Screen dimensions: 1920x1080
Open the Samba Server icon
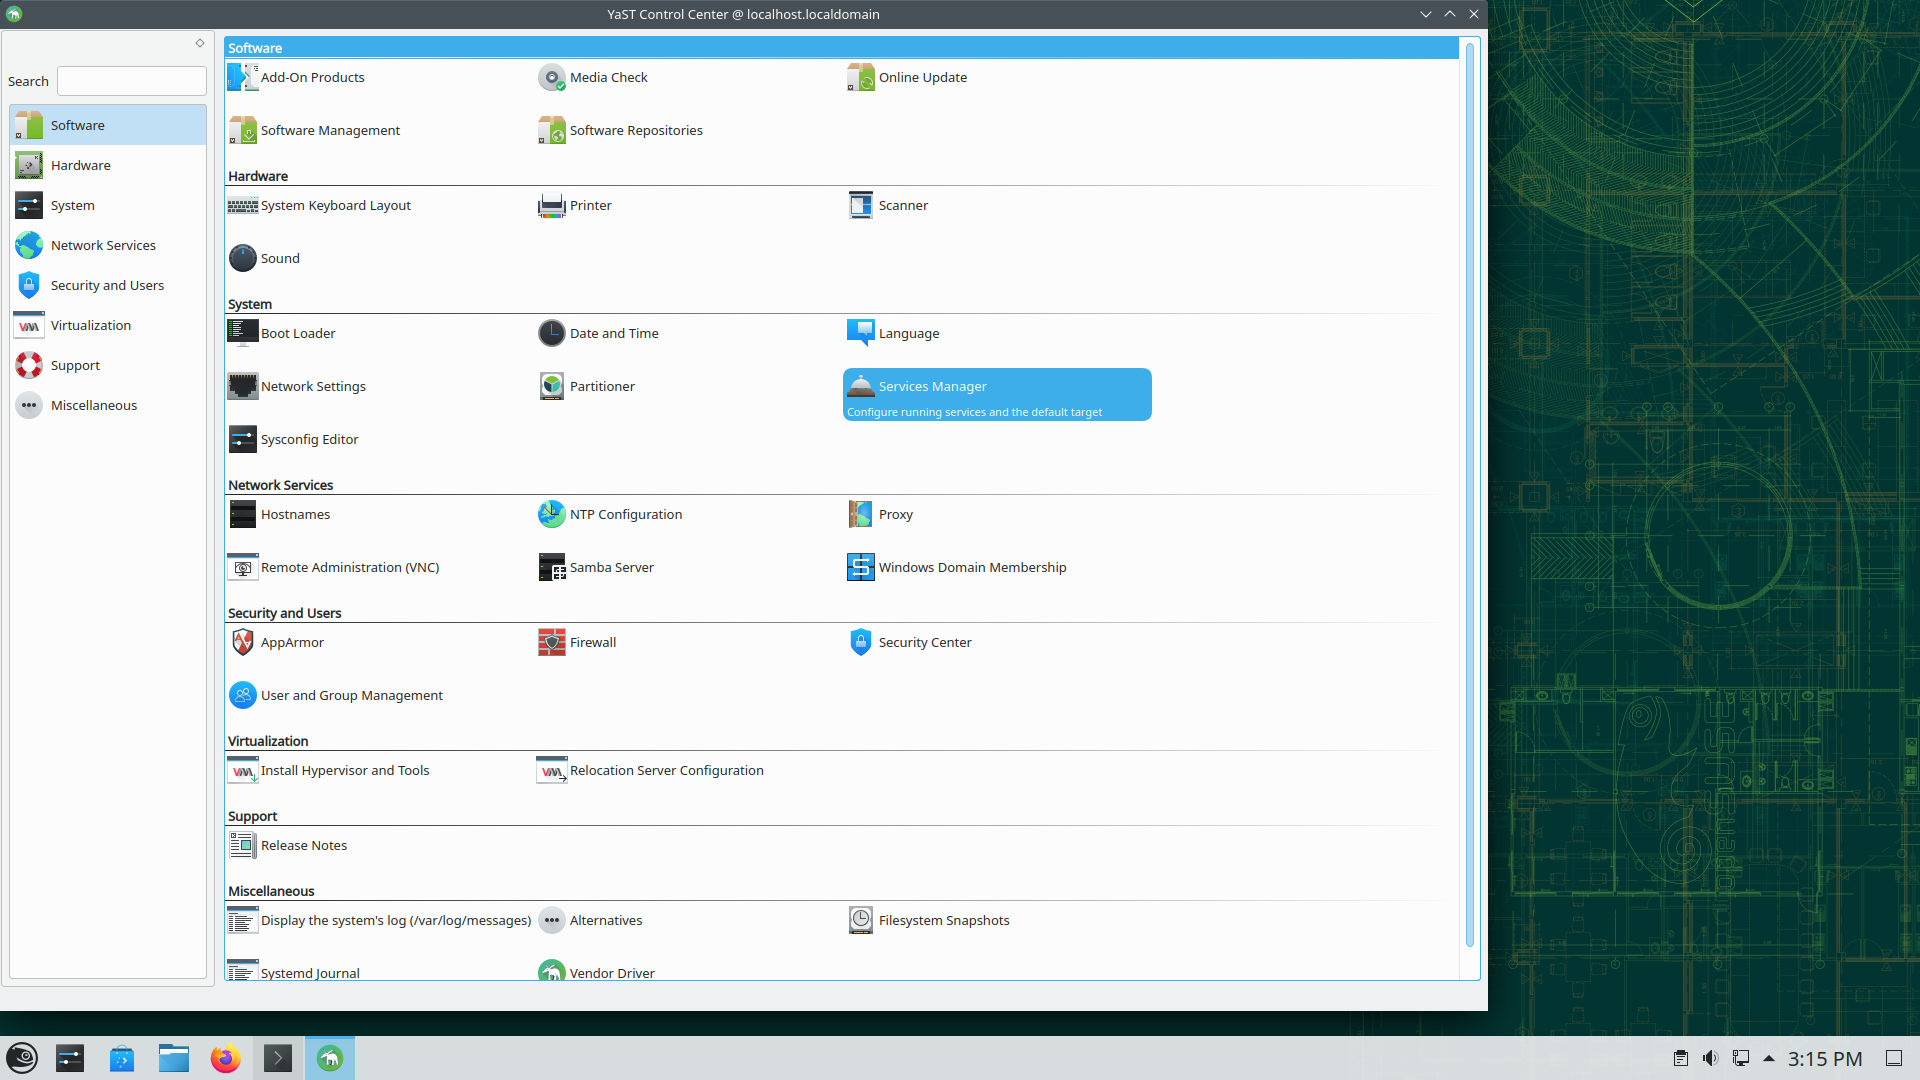coord(552,567)
